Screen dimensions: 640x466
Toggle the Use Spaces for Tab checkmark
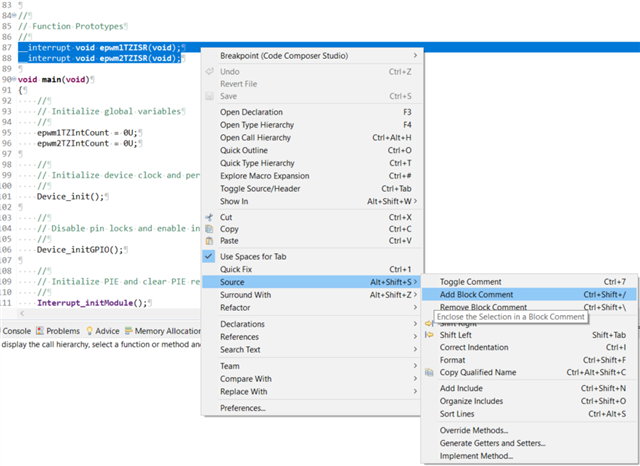pyautogui.click(x=209, y=256)
